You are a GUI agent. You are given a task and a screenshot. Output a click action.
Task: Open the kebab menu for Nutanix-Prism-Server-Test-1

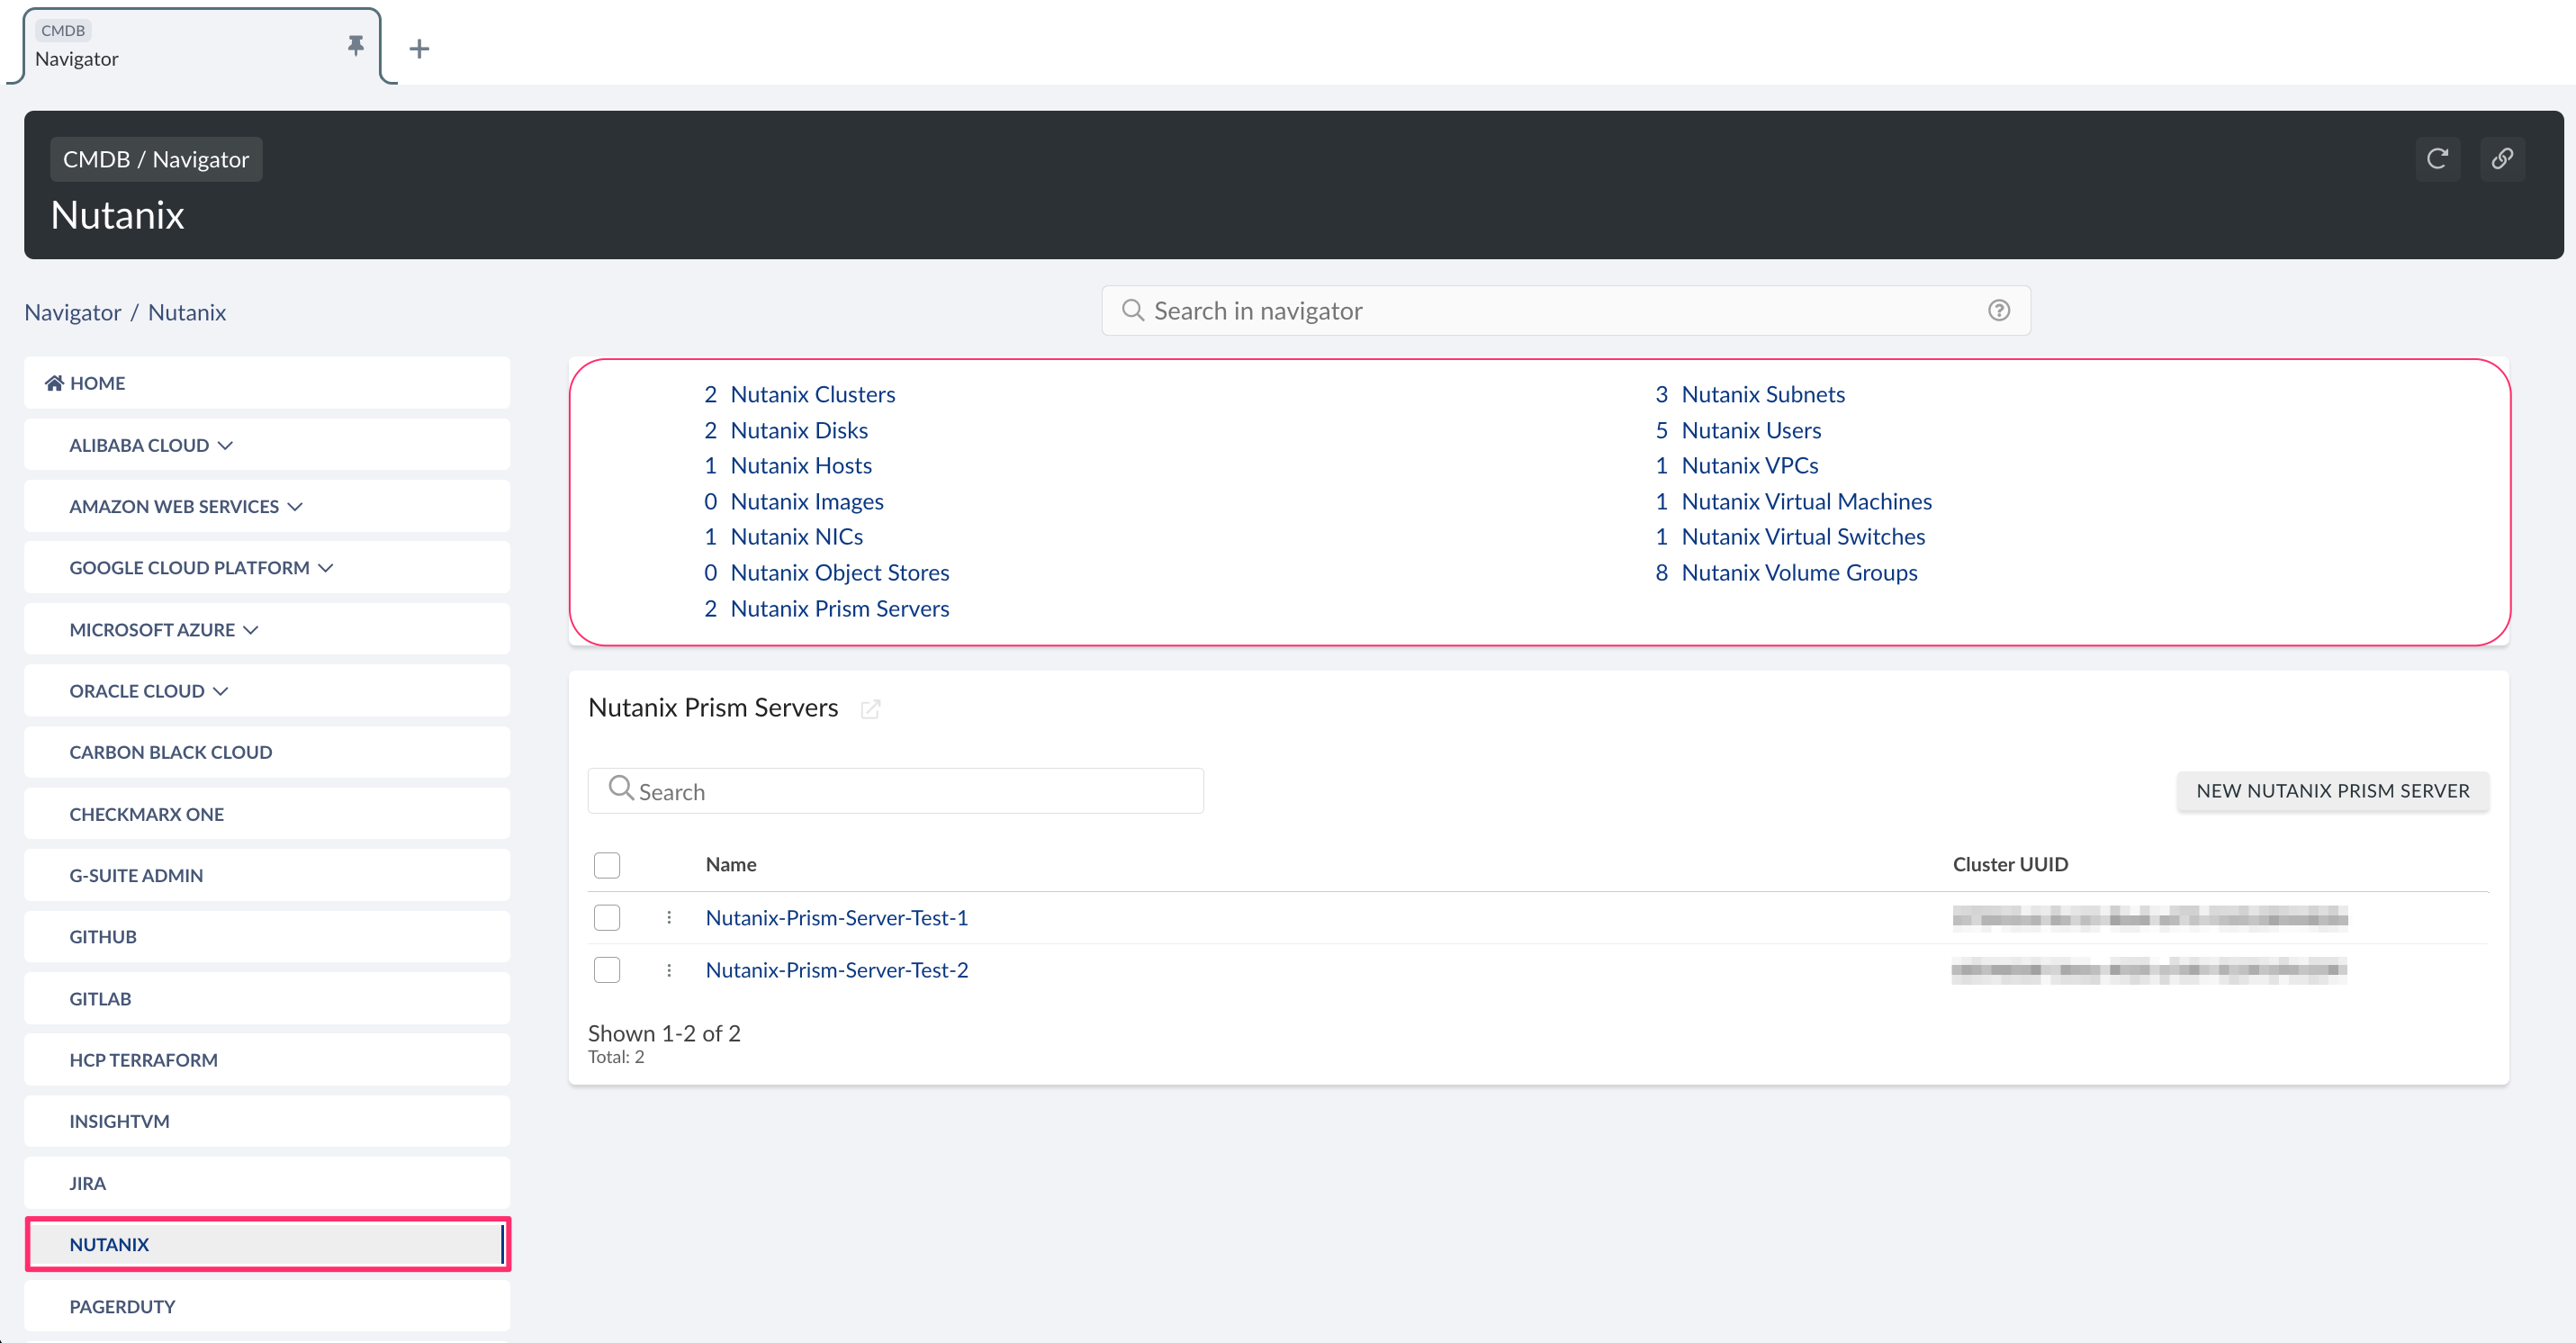[x=668, y=917]
